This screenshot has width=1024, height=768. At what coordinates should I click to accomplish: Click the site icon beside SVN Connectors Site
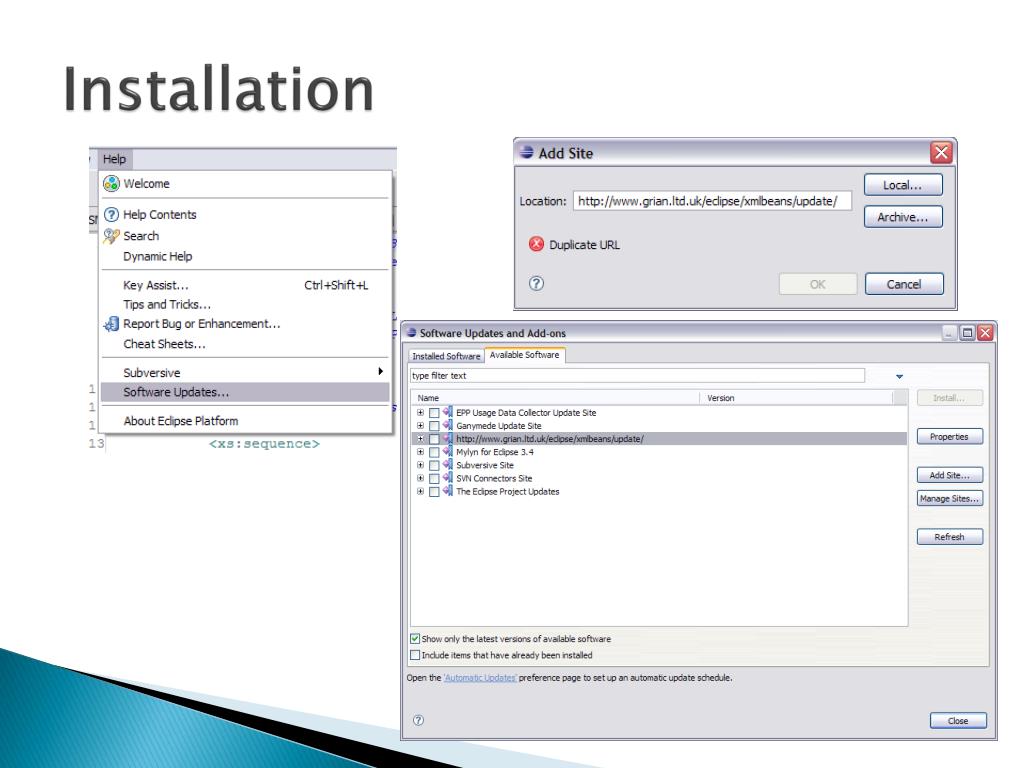coord(447,478)
